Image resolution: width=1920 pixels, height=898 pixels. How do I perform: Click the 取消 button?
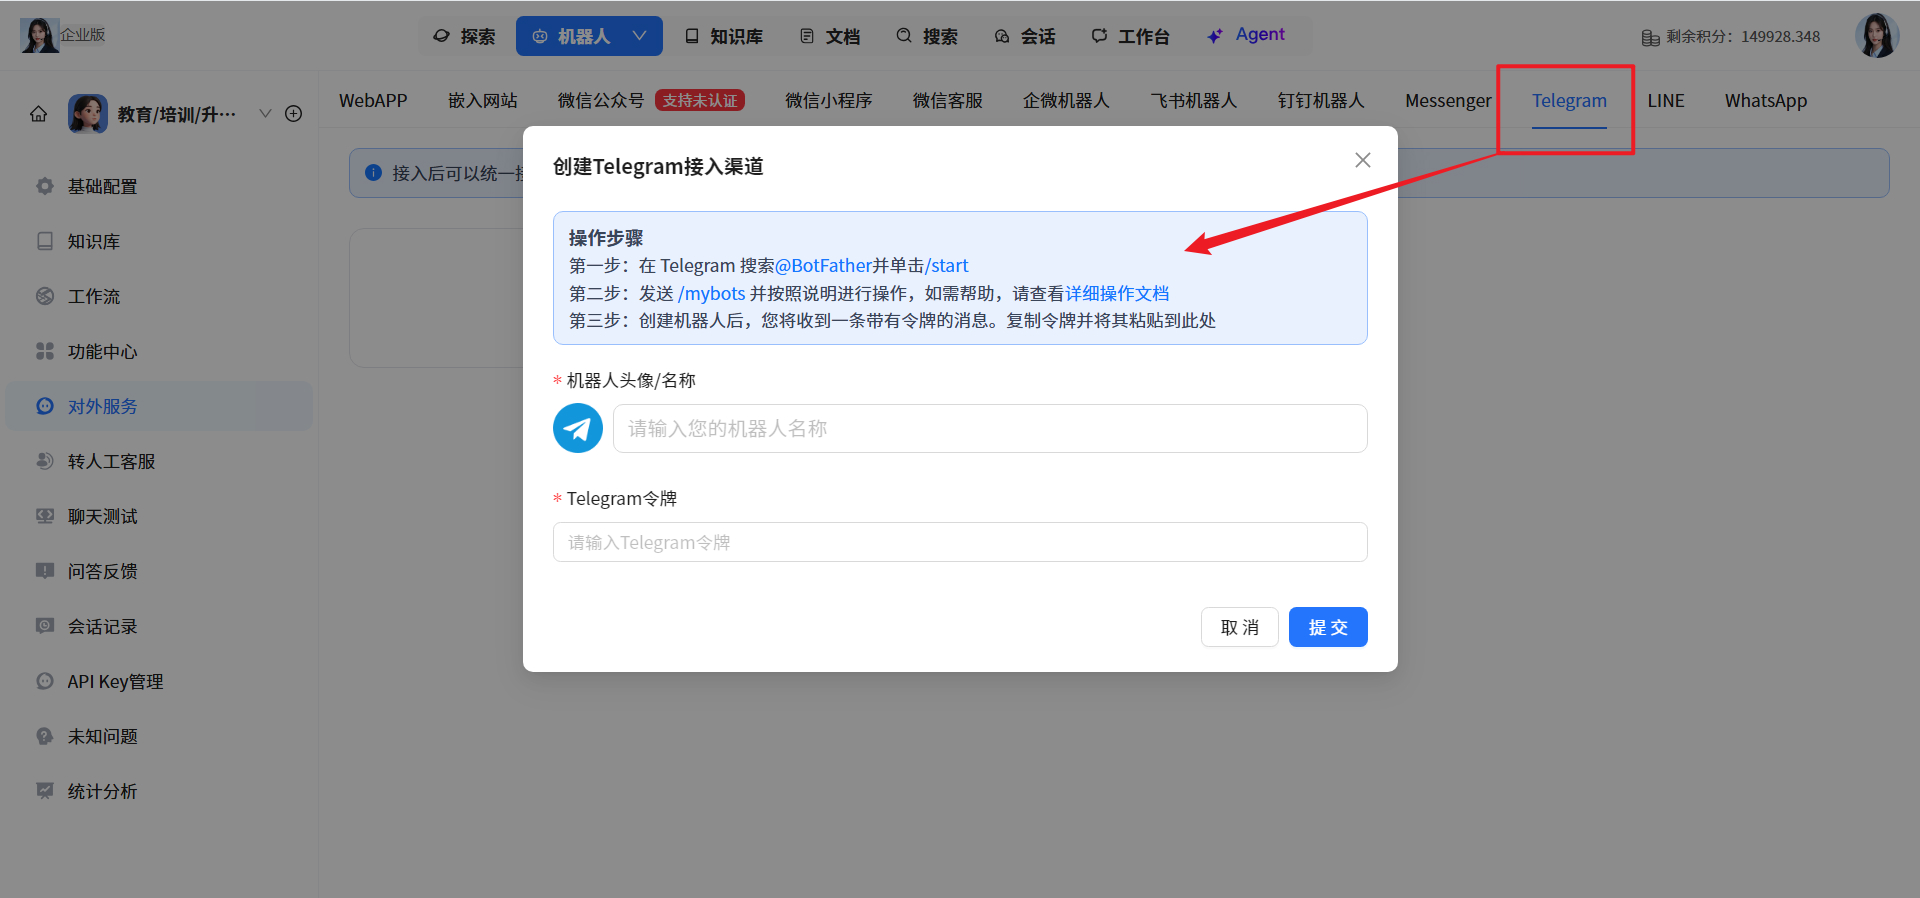(1240, 627)
